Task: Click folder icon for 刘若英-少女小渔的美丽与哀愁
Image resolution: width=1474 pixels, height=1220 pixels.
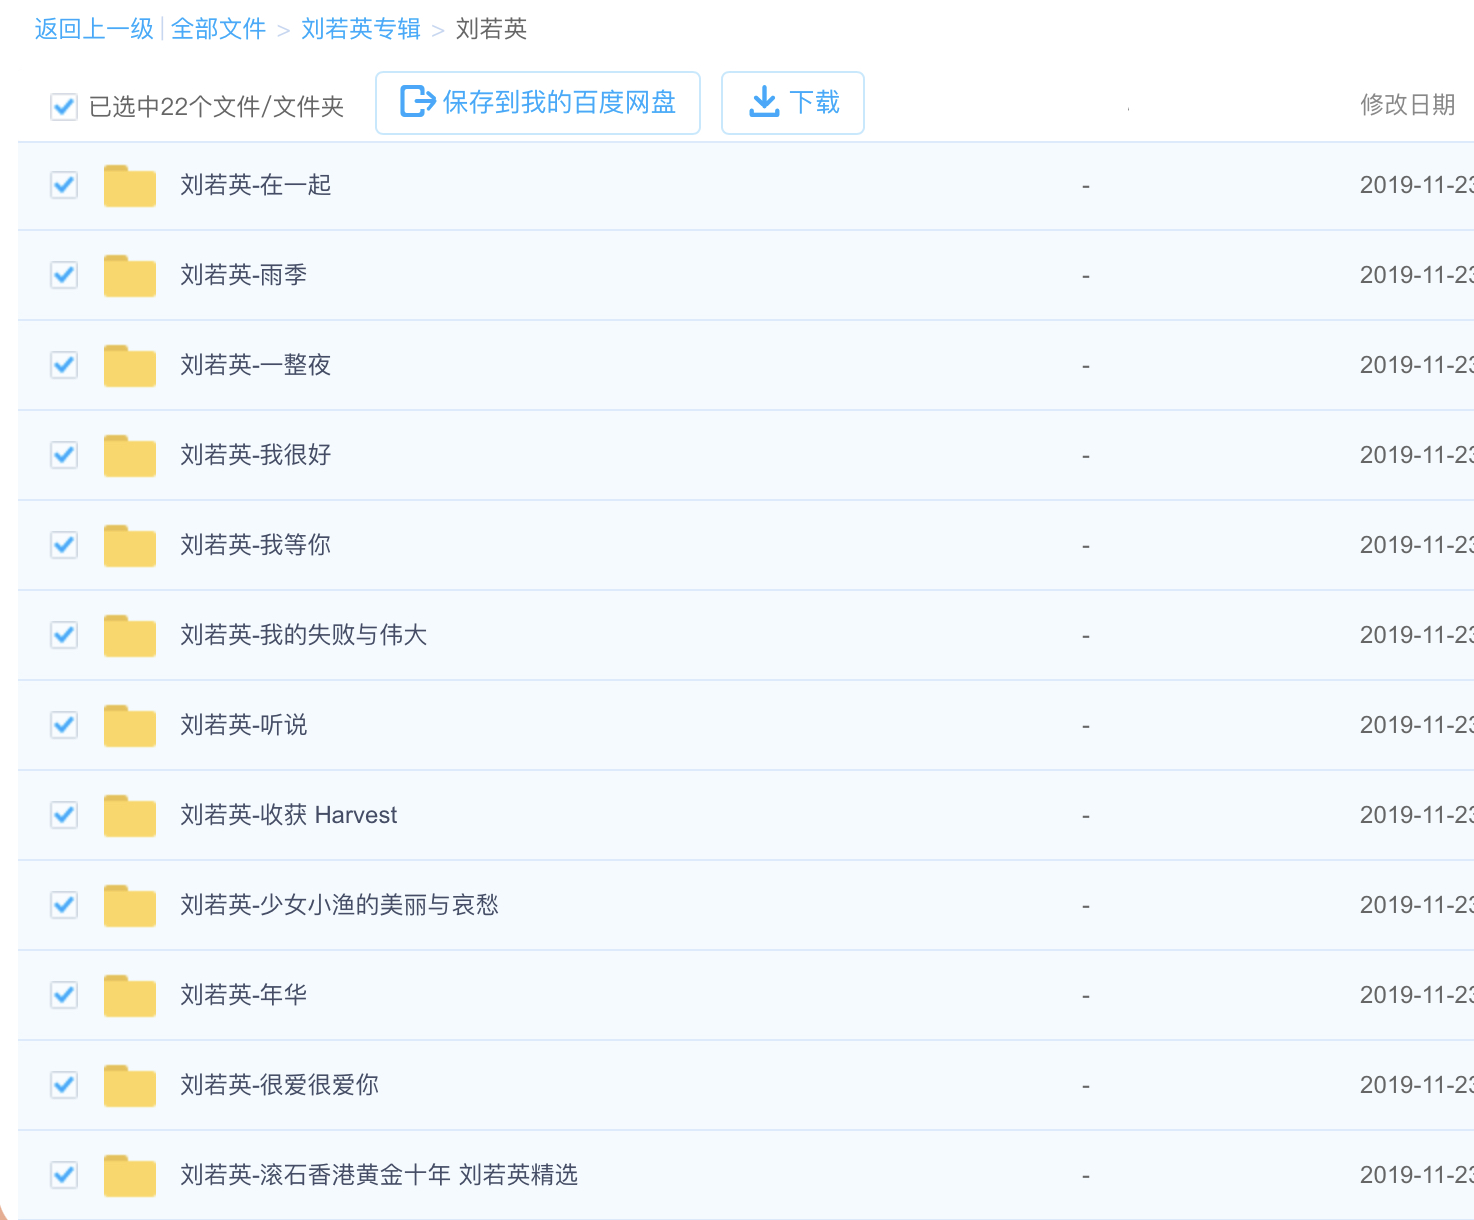Action: pos(130,906)
